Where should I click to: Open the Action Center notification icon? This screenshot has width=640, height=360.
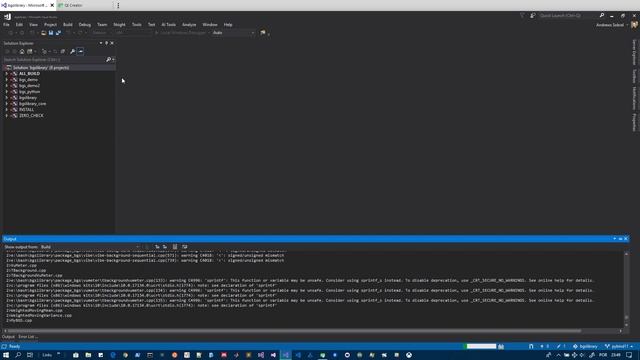629,355
